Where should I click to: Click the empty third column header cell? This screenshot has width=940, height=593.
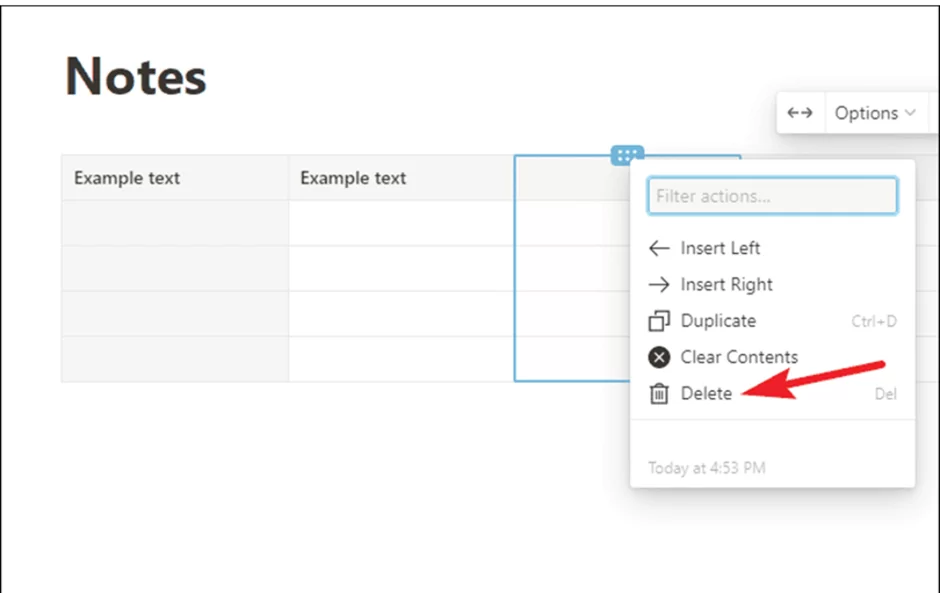click(x=571, y=177)
